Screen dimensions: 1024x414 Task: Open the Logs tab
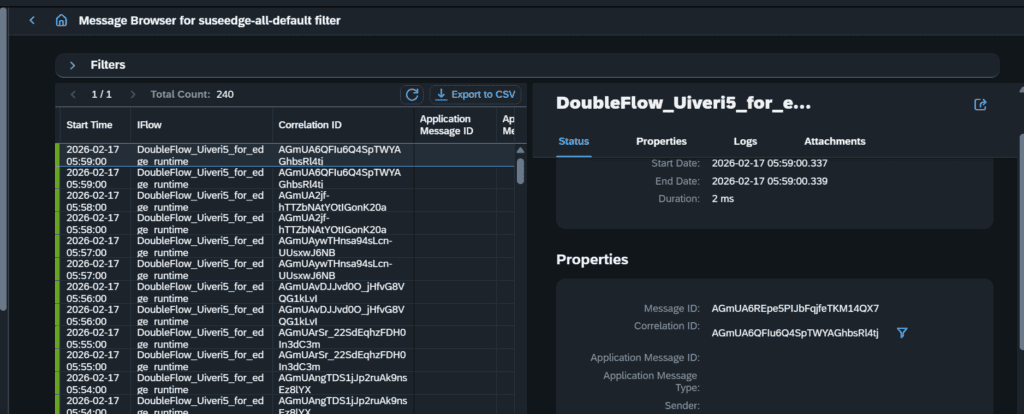pos(745,141)
